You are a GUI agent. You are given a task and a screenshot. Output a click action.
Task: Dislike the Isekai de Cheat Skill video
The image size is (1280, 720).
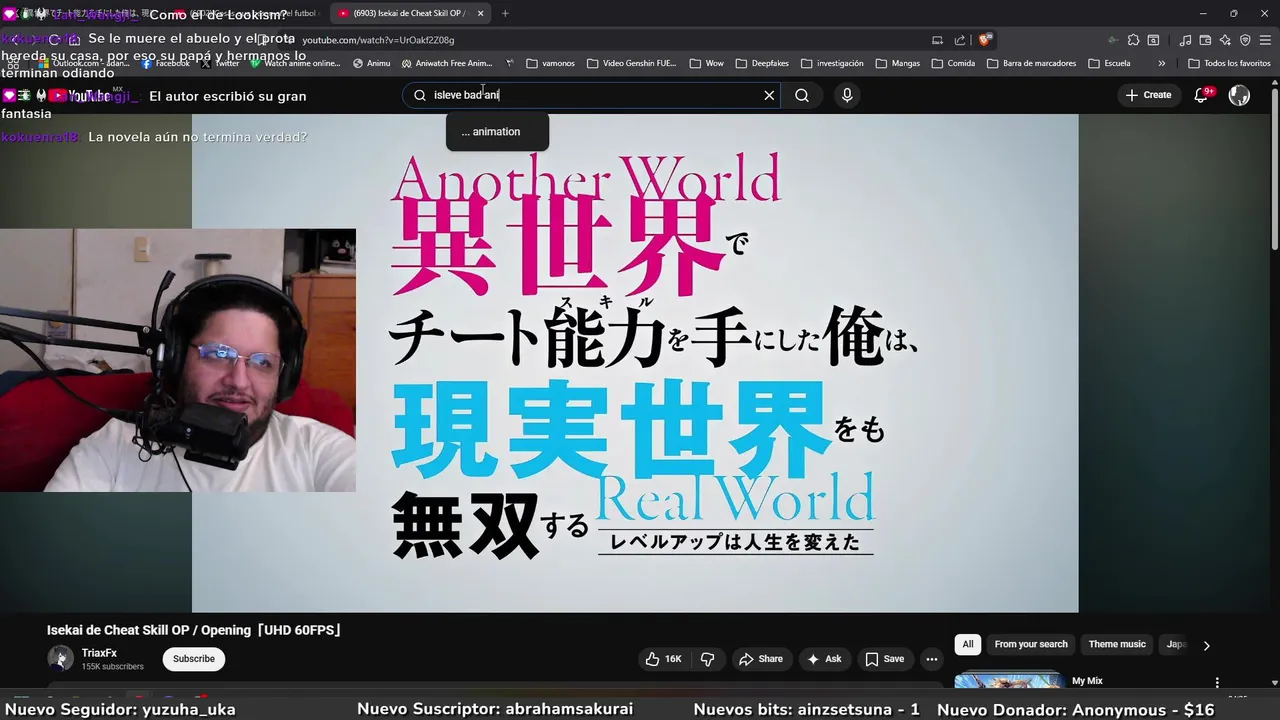pos(708,659)
